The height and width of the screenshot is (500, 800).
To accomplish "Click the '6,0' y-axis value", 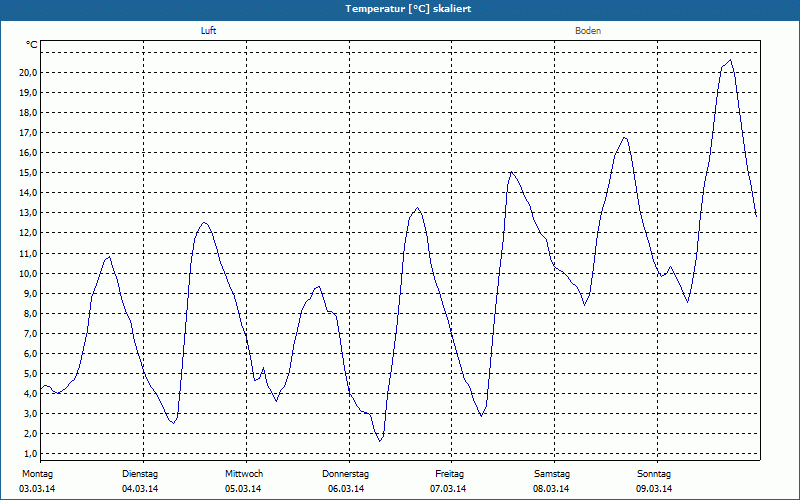I will [x=30, y=353].
